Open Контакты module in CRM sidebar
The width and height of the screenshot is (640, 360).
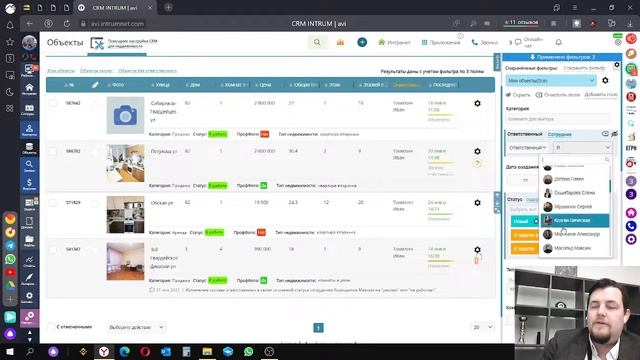click(x=29, y=130)
